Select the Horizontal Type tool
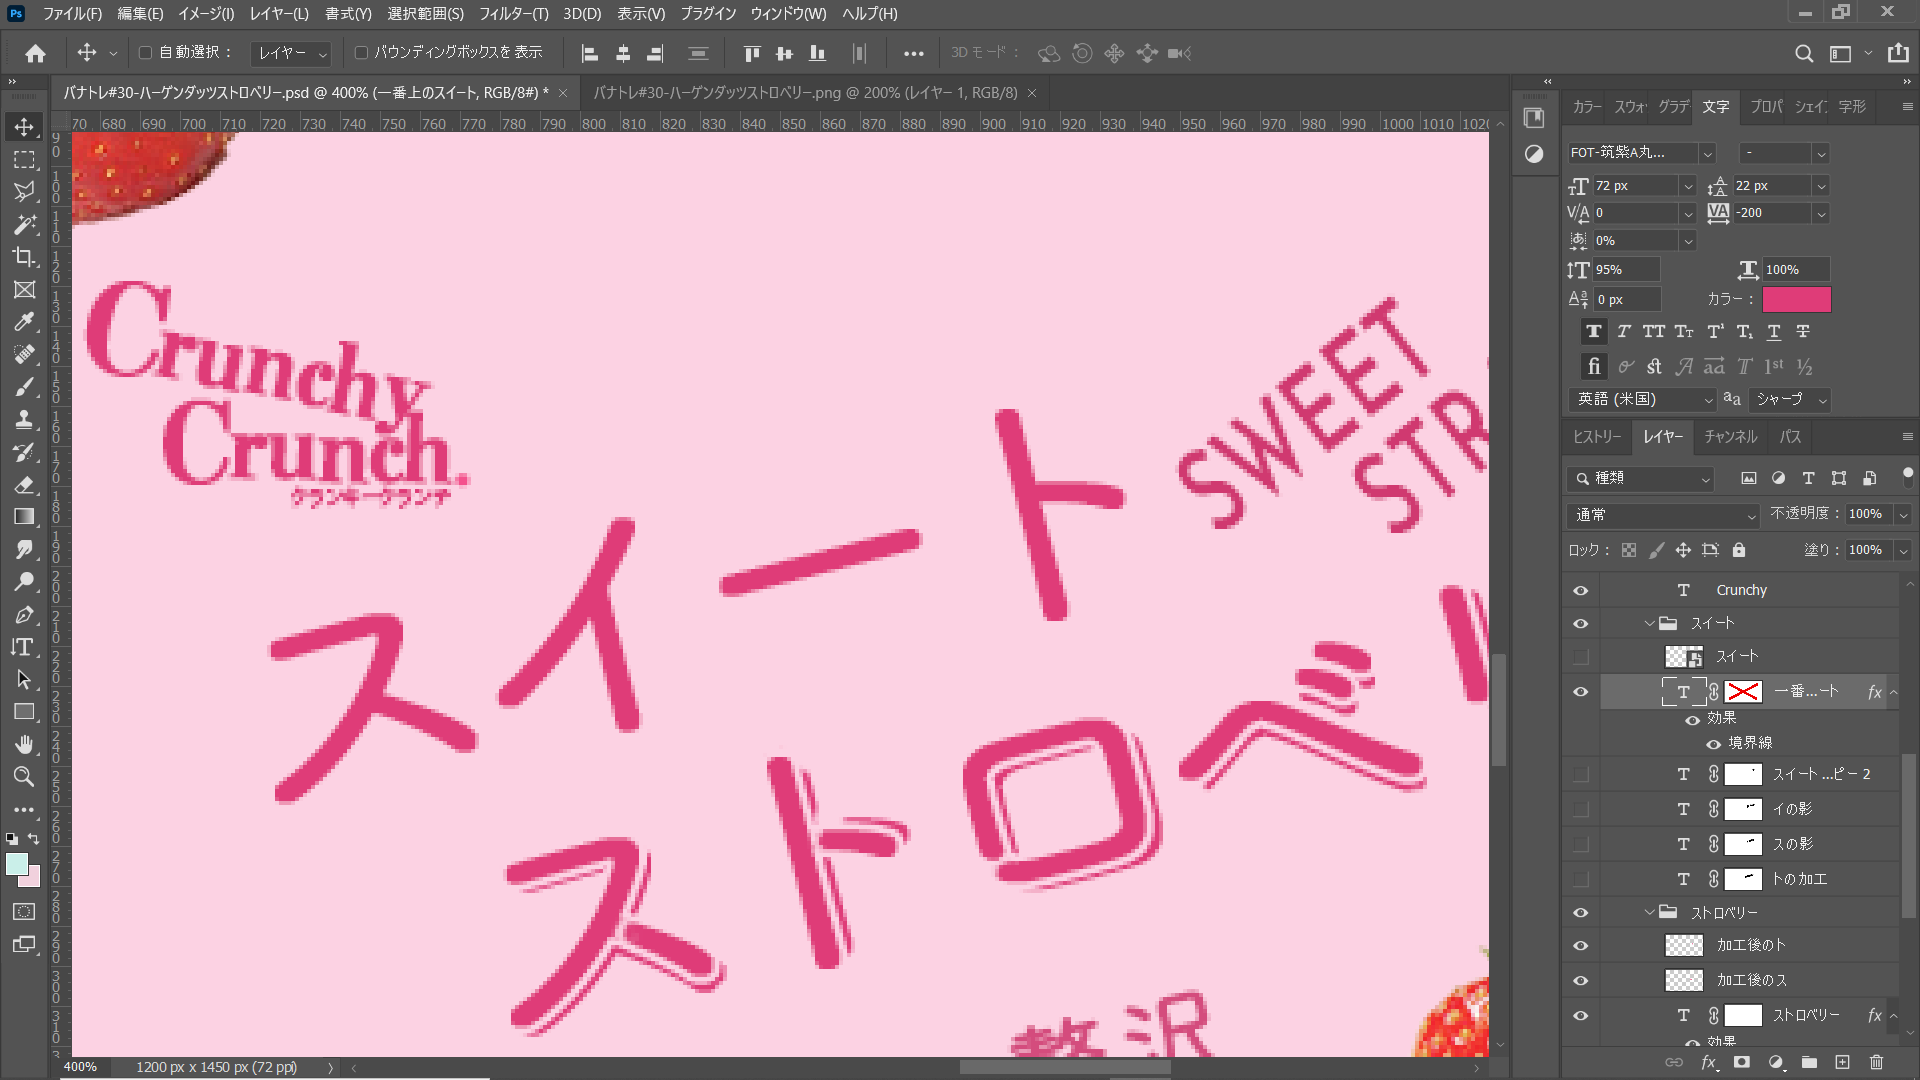The image size is (1920, 1080). pos(24,647)
